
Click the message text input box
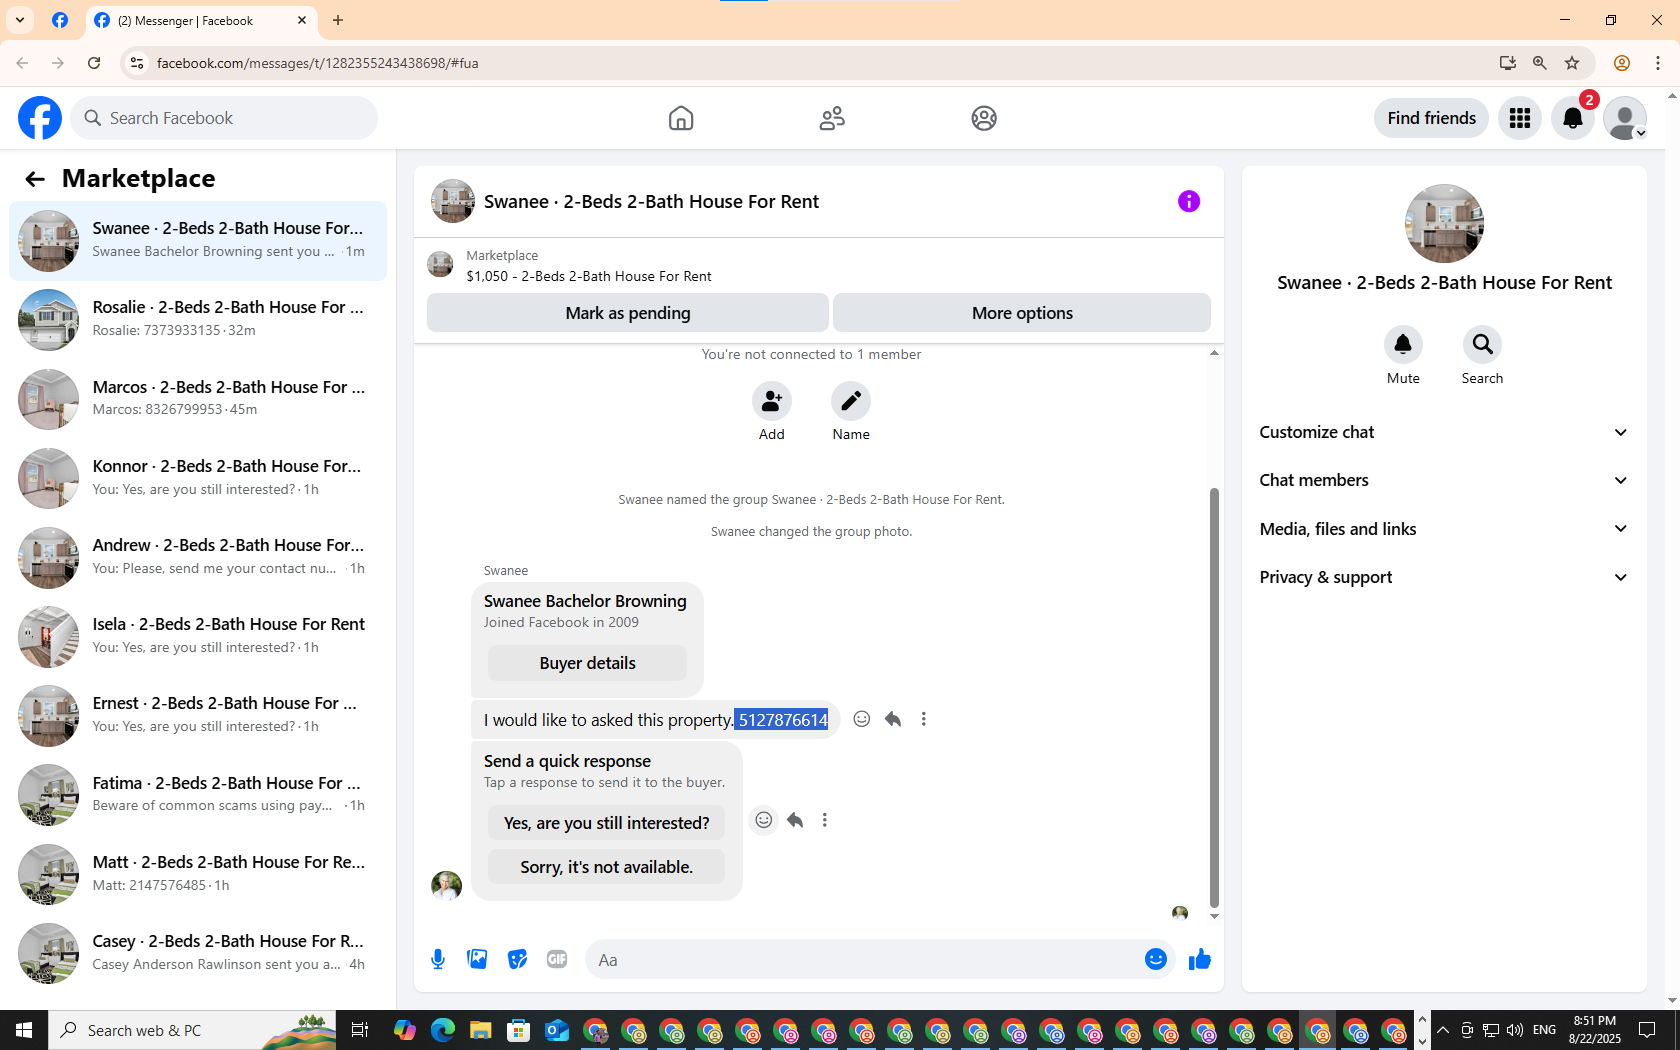865,960
